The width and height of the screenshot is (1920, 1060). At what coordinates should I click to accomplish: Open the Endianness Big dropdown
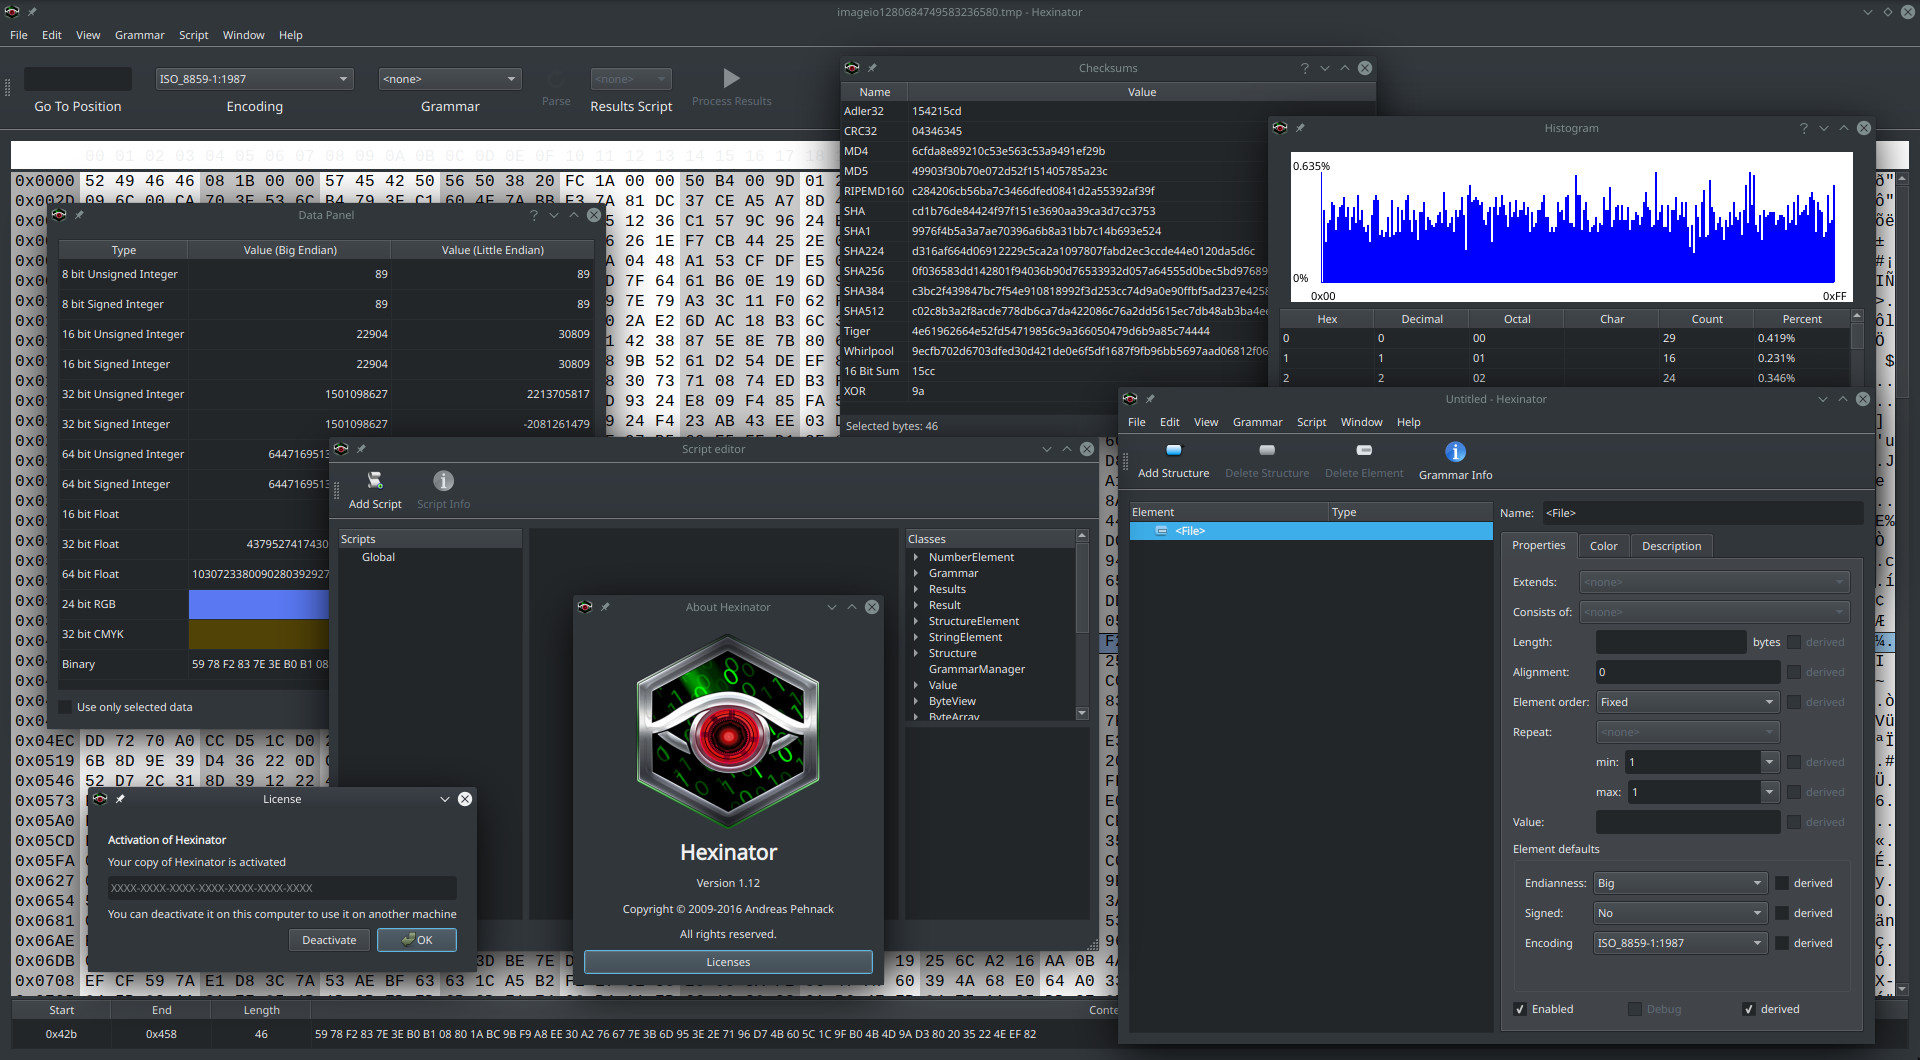click(x=1680, y=883)
